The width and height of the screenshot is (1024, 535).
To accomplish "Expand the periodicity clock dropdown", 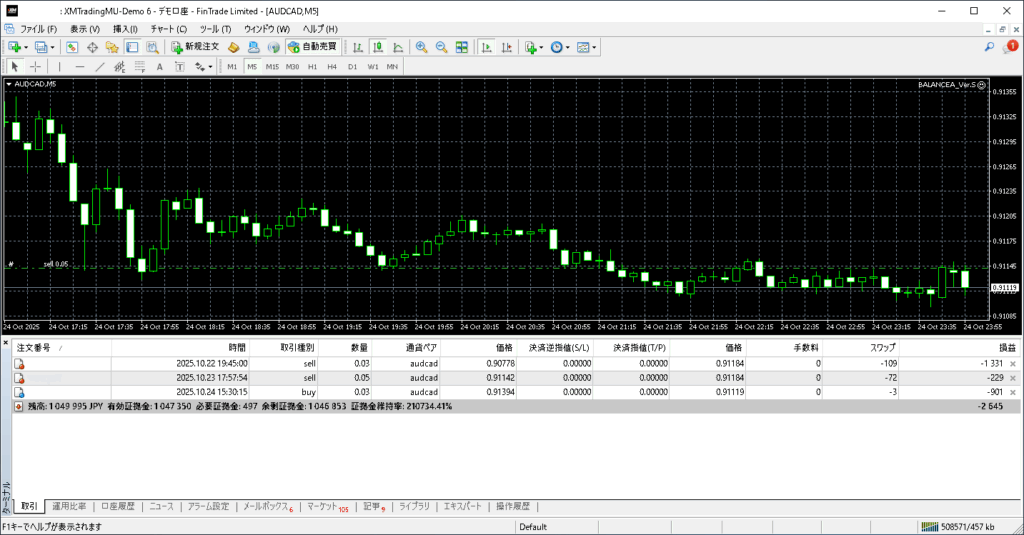I will point(568,47).
